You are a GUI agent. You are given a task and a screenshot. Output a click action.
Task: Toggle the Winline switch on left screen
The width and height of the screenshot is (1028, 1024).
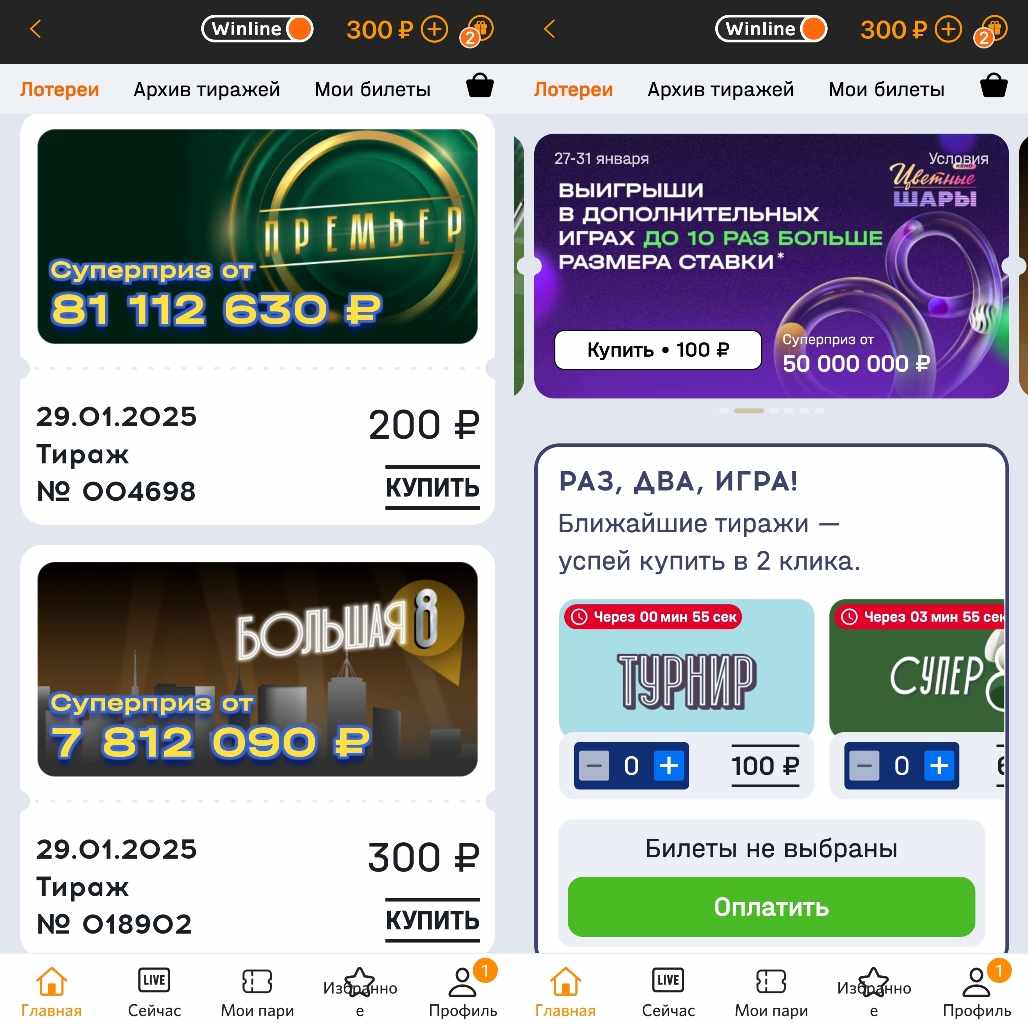click(x=258, y=29)
